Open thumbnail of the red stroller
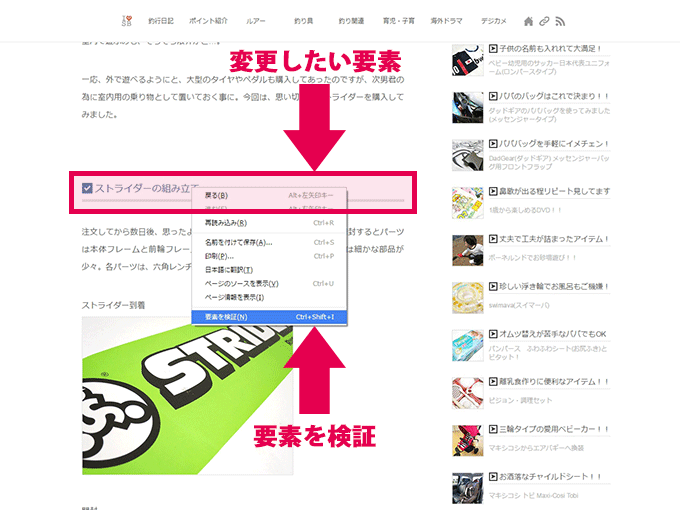680x510 pixels. pyautogui.click(x=468, y=441)
